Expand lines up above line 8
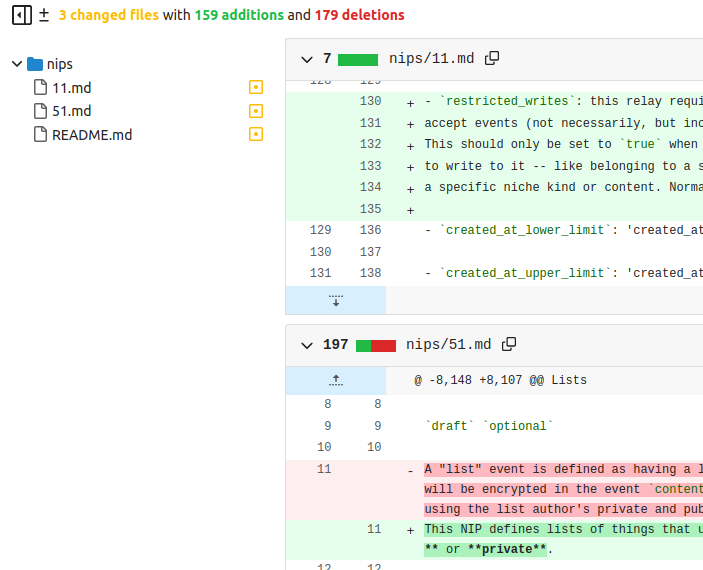Image resolution: width=703 pixels, height=570 pixels. point(336,380)
